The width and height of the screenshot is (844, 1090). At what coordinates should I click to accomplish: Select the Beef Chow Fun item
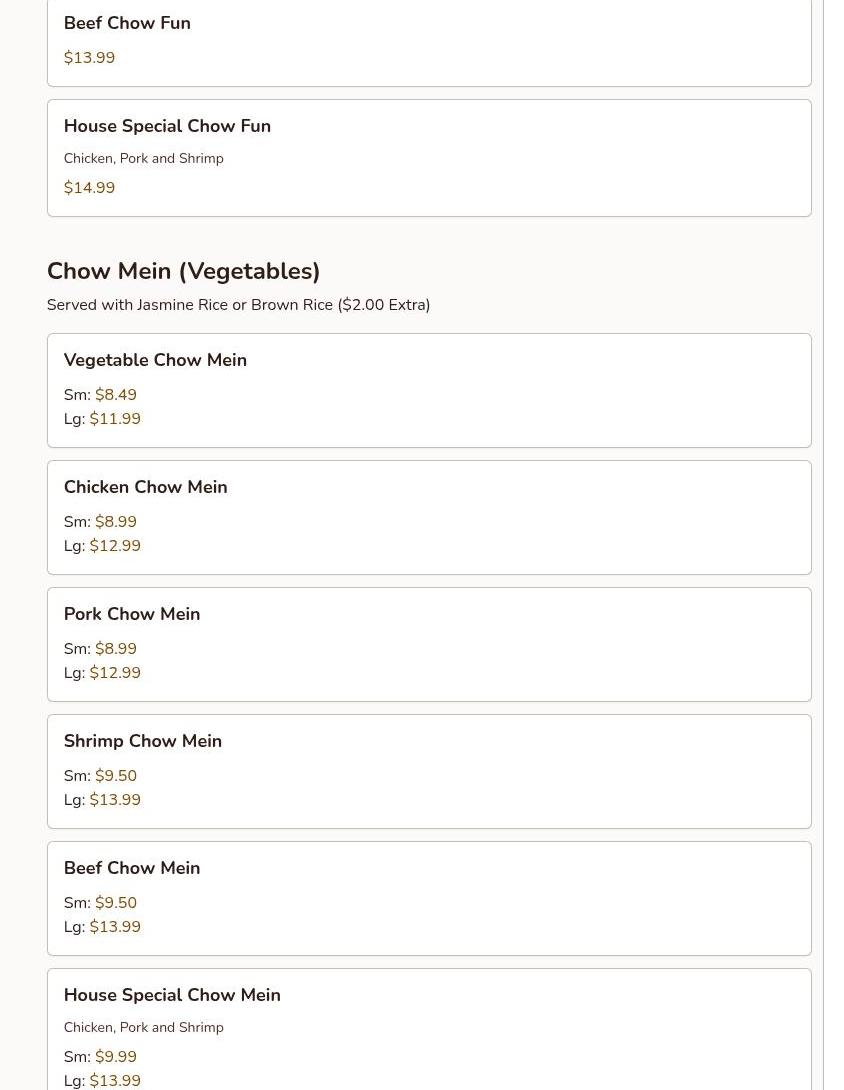pos(127,23)
